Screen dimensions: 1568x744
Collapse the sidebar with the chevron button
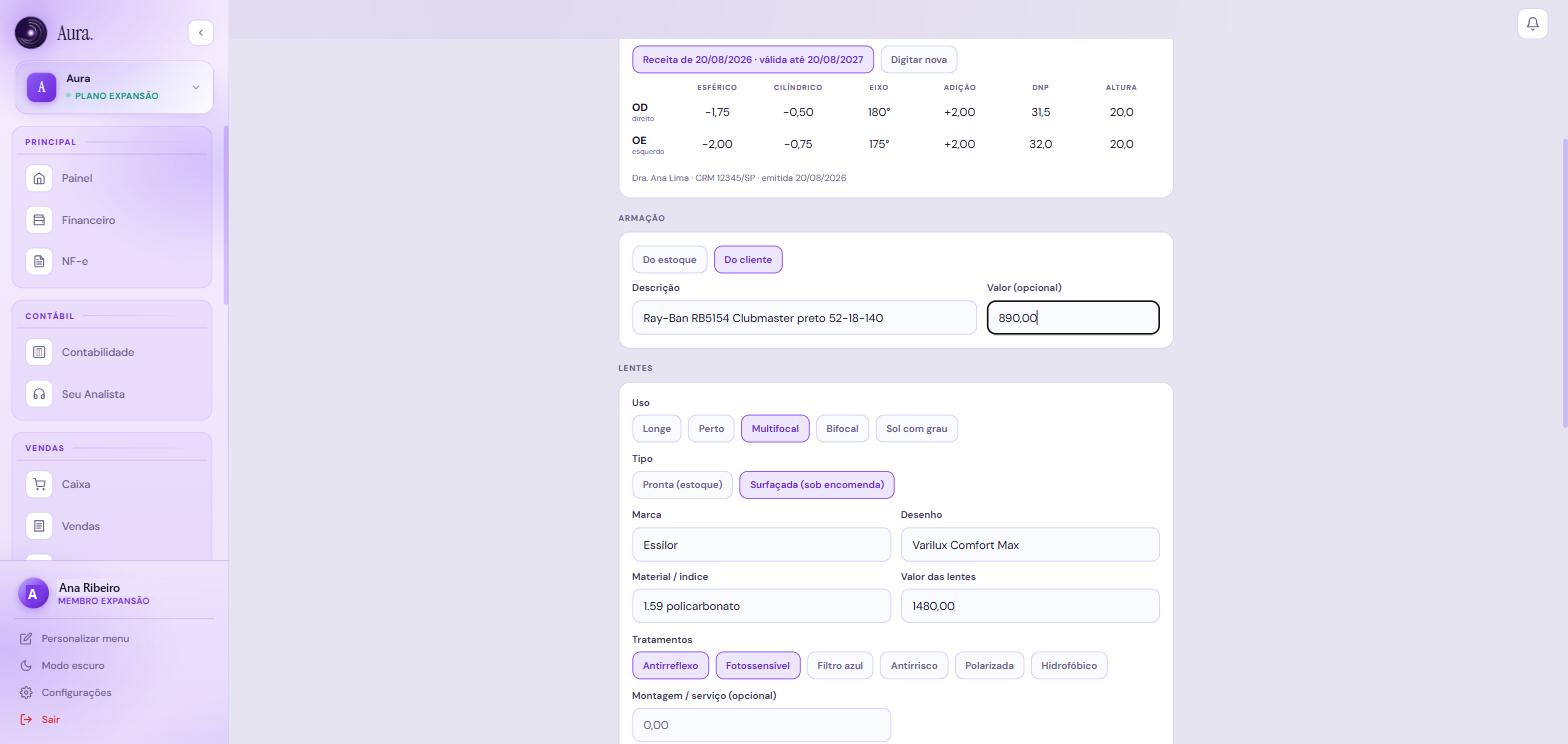[200, 32]
